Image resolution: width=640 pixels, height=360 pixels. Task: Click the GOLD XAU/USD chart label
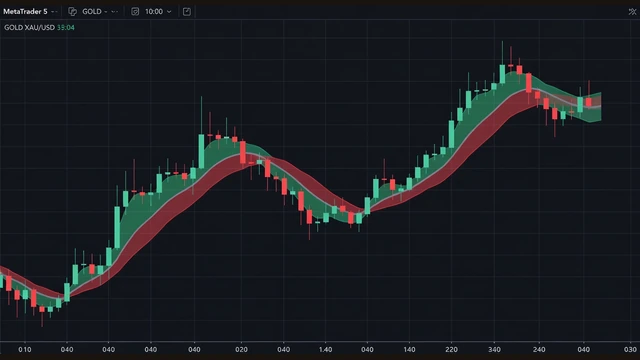(29, 27)
